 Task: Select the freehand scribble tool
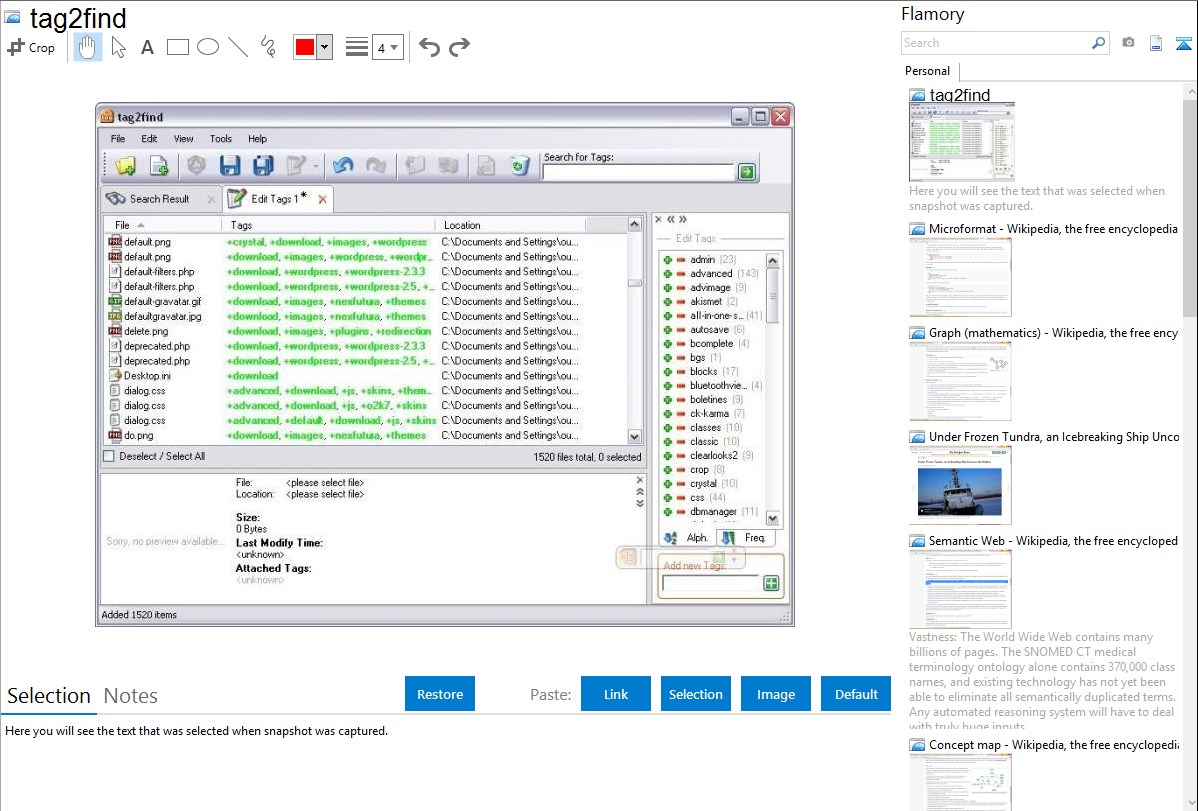pyautogui.click(x=268, y=47)
